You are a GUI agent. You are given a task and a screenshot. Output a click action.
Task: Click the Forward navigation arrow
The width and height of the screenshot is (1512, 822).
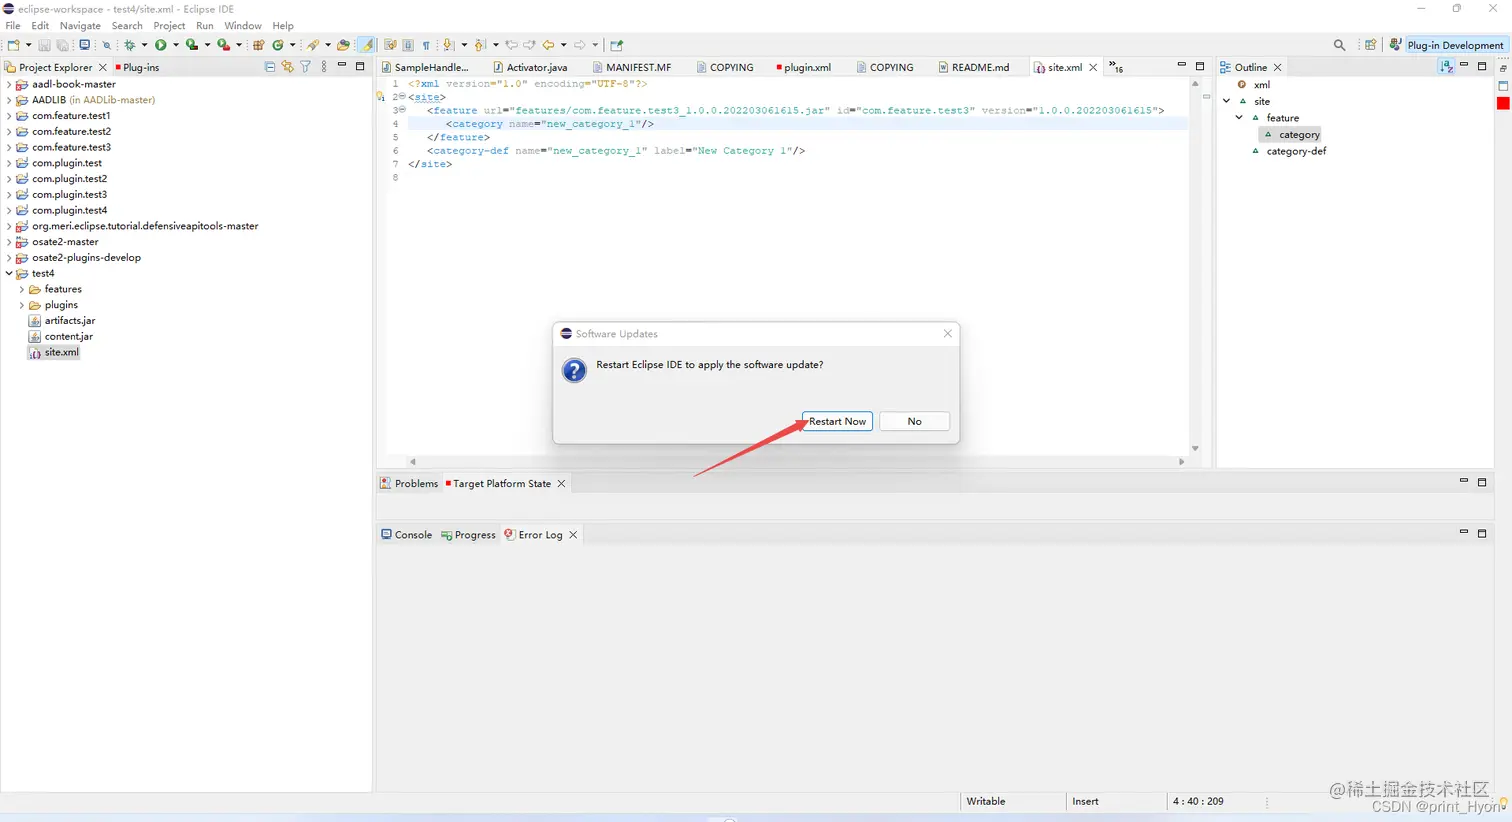(x=579, y=45)
